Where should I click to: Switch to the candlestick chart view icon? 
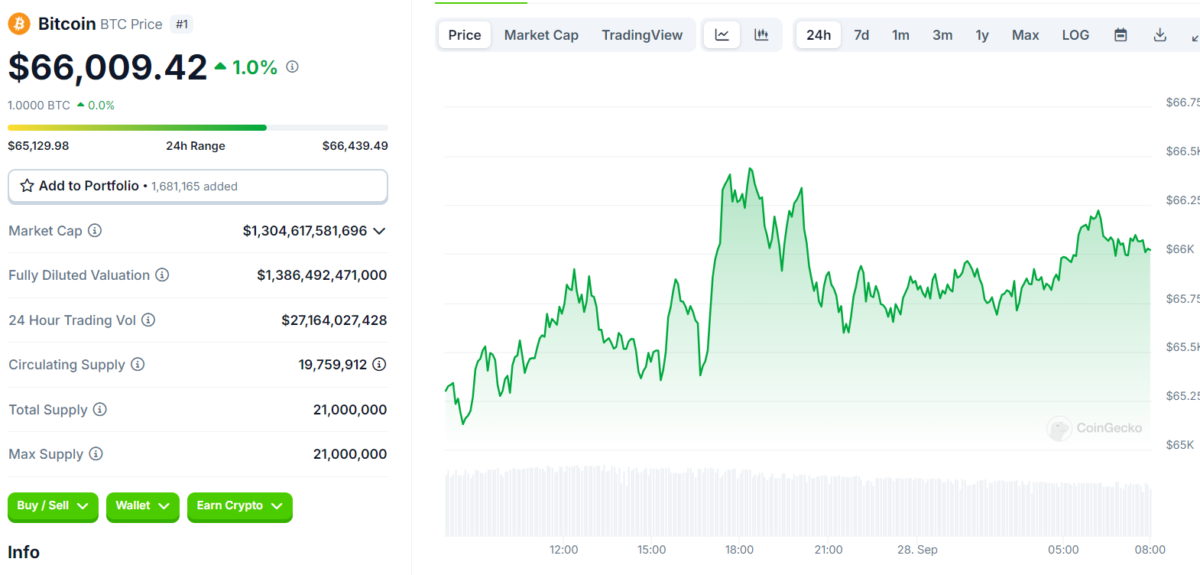[761, 35]
